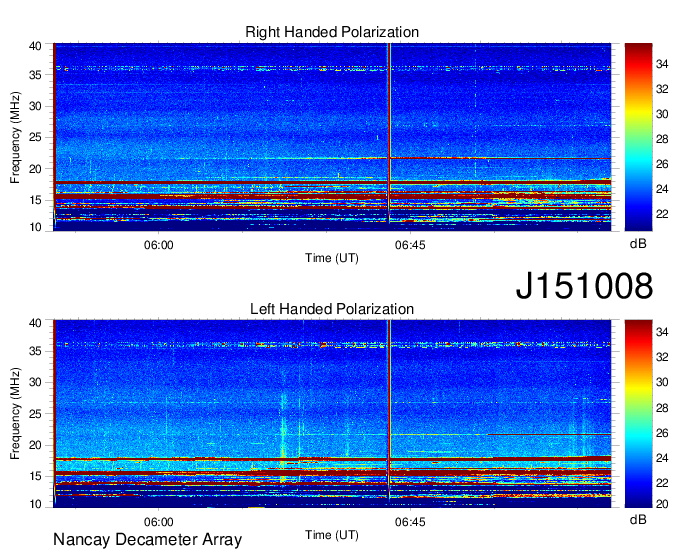Click Frequency (MHz) axis label of Left Handed plot
The height and width of the screenshot is (552, 680).
(x=15, y=414)
